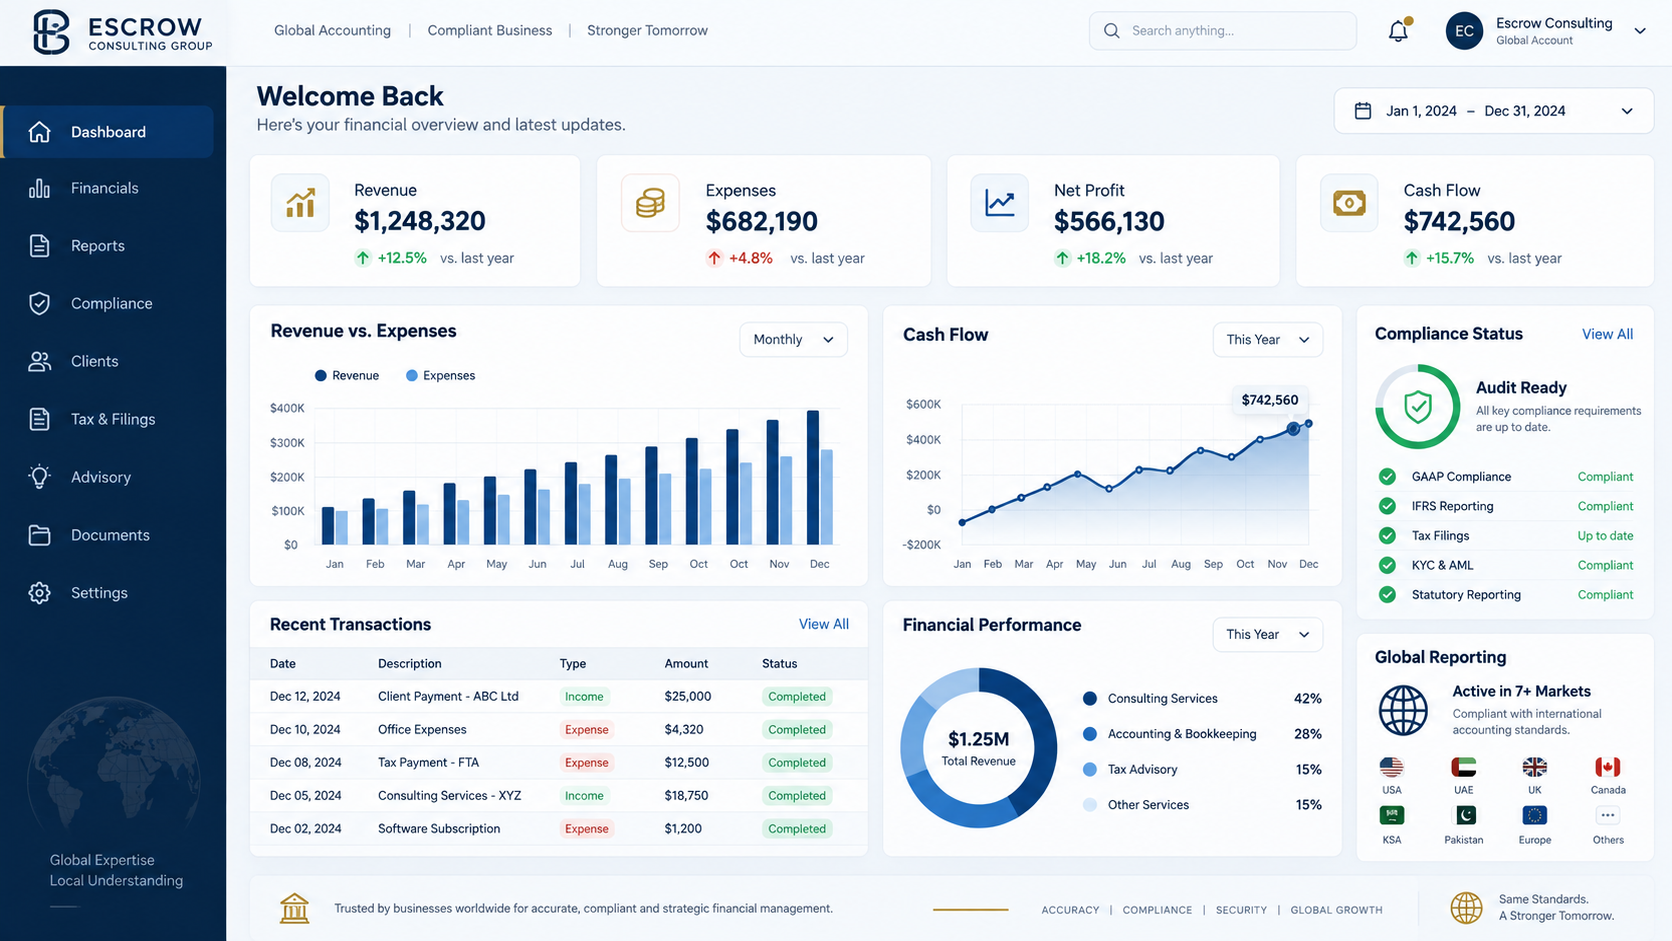
Task: Expand the account menu chevron
Action: click(1640, 31)
